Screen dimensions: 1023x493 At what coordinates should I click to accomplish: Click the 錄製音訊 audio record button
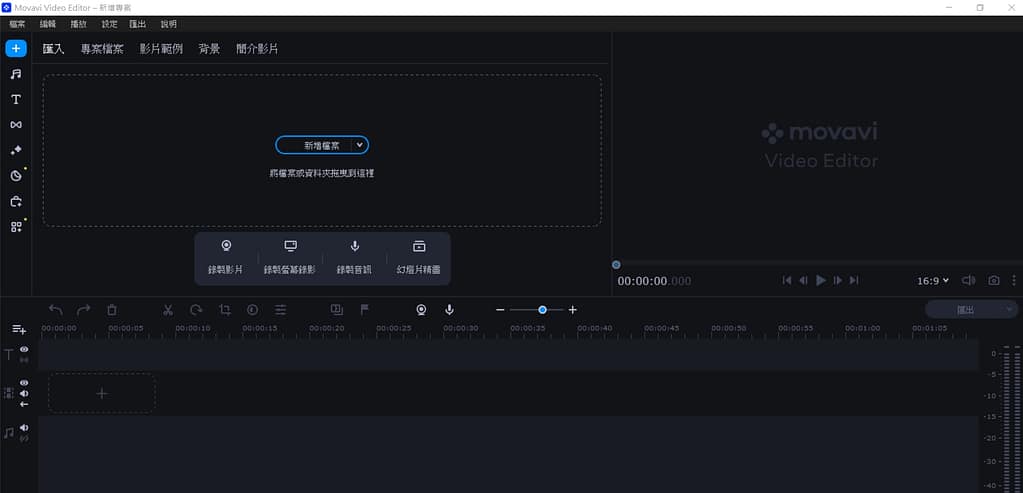pos(354,258)
